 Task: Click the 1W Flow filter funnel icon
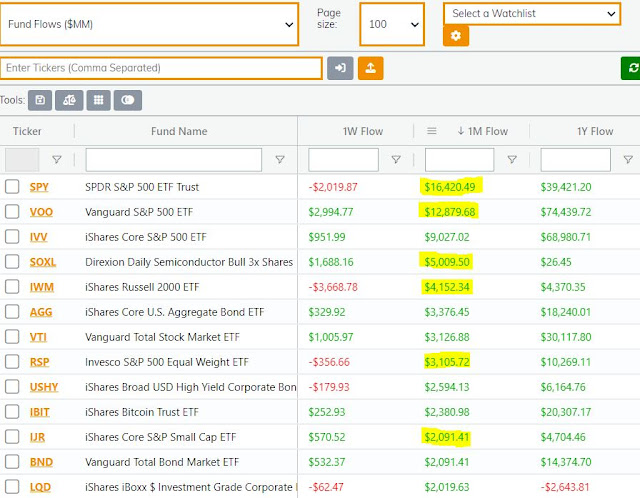tap(396, 160)
